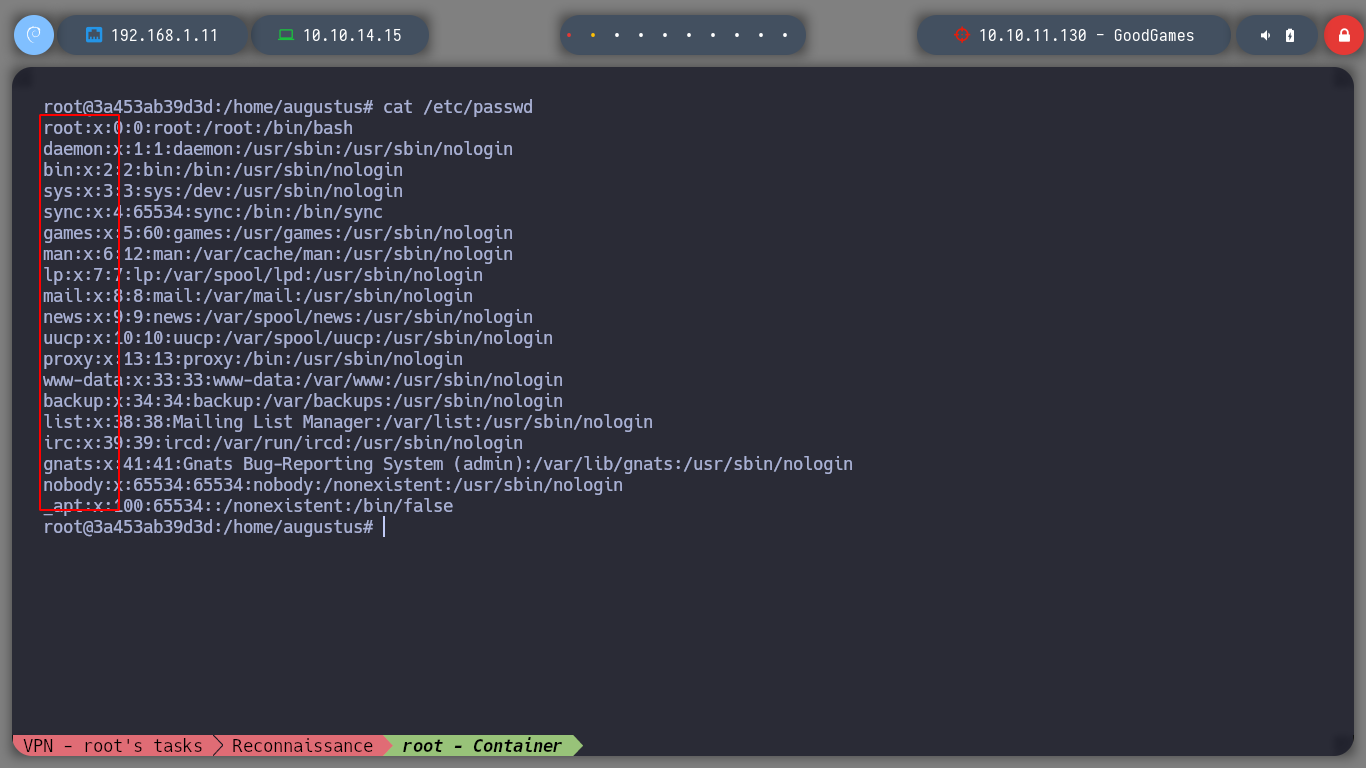Click the 10.10.11.130 - GoodGames target label

[x=1087, y=35]
